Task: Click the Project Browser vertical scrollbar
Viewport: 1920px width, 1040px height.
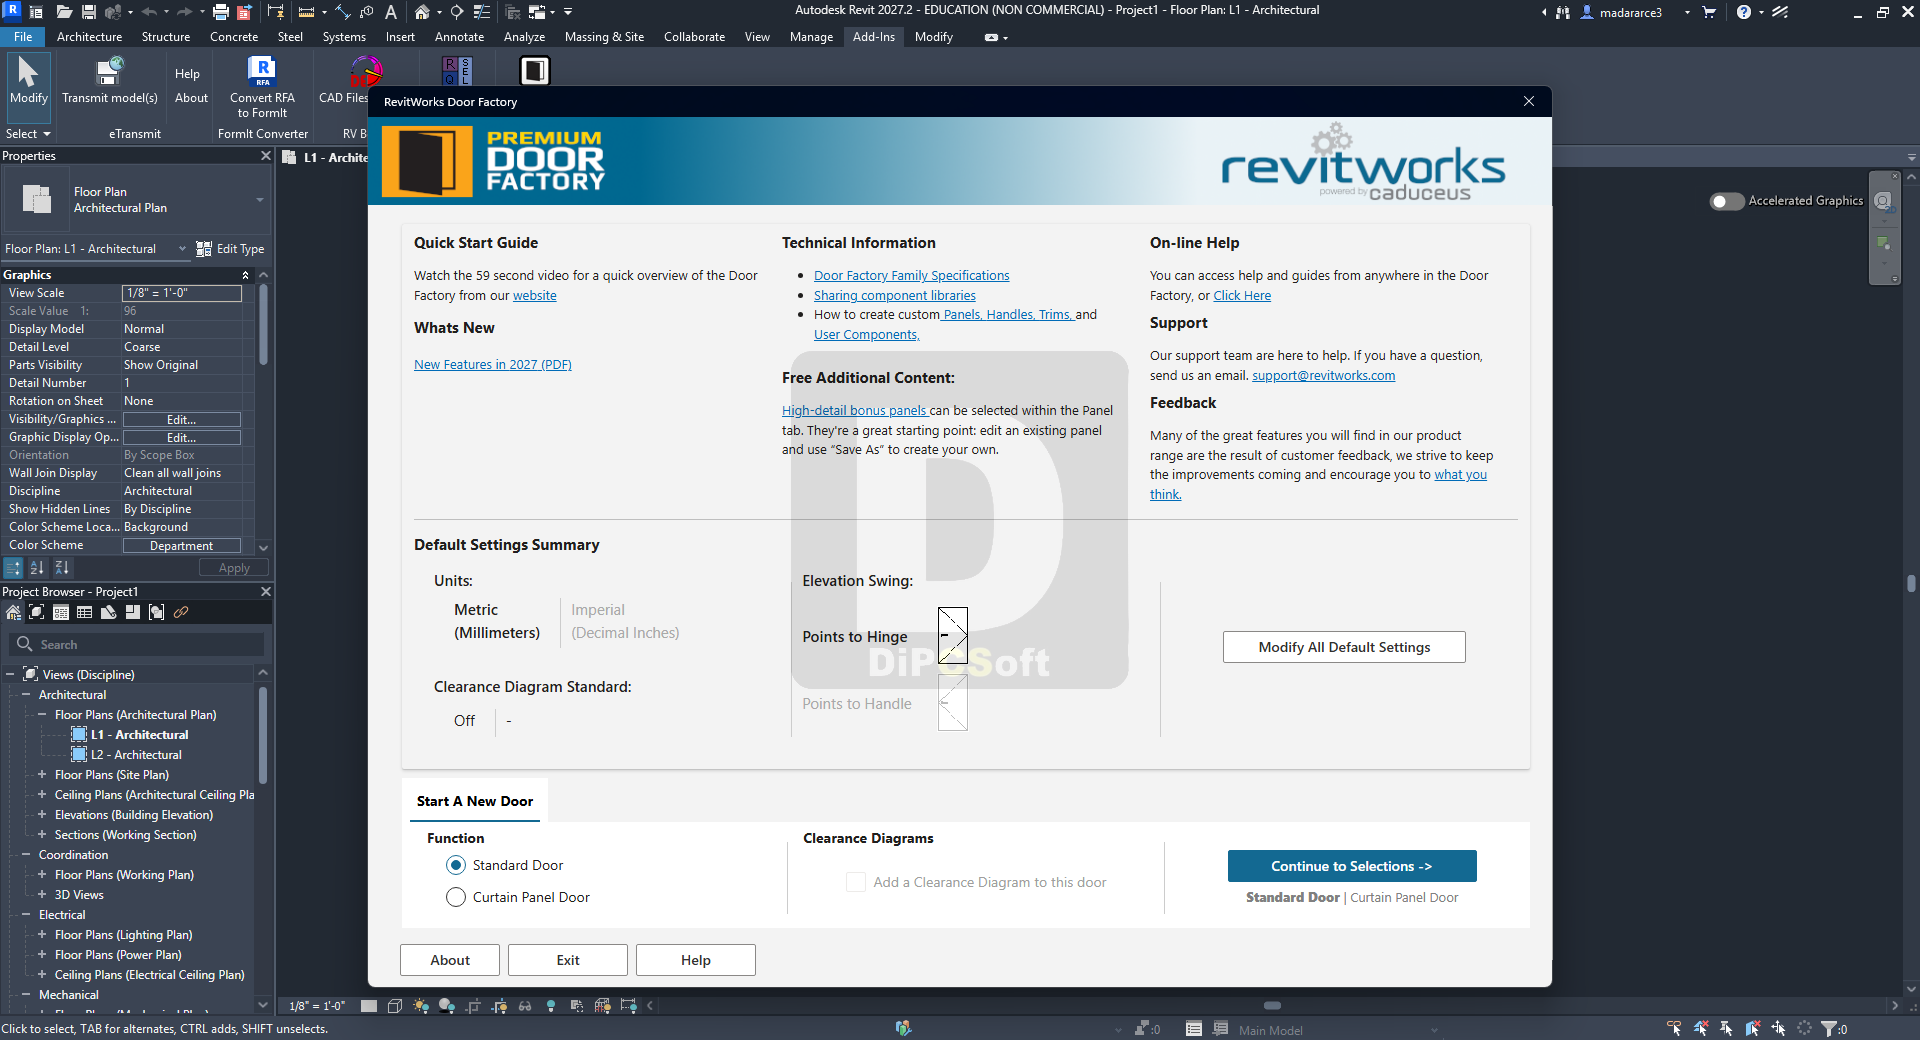Action: 263,735
